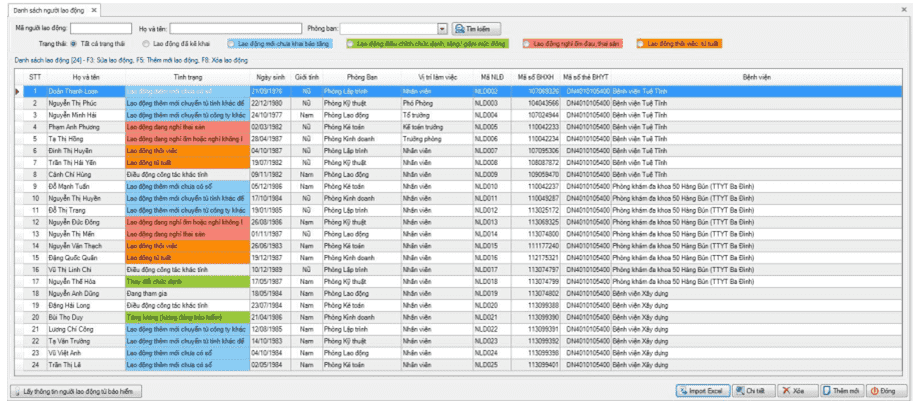Open Chi tiết details for selected worker
This screenshot has width=913, height=401.
click(x=753, y=390)
